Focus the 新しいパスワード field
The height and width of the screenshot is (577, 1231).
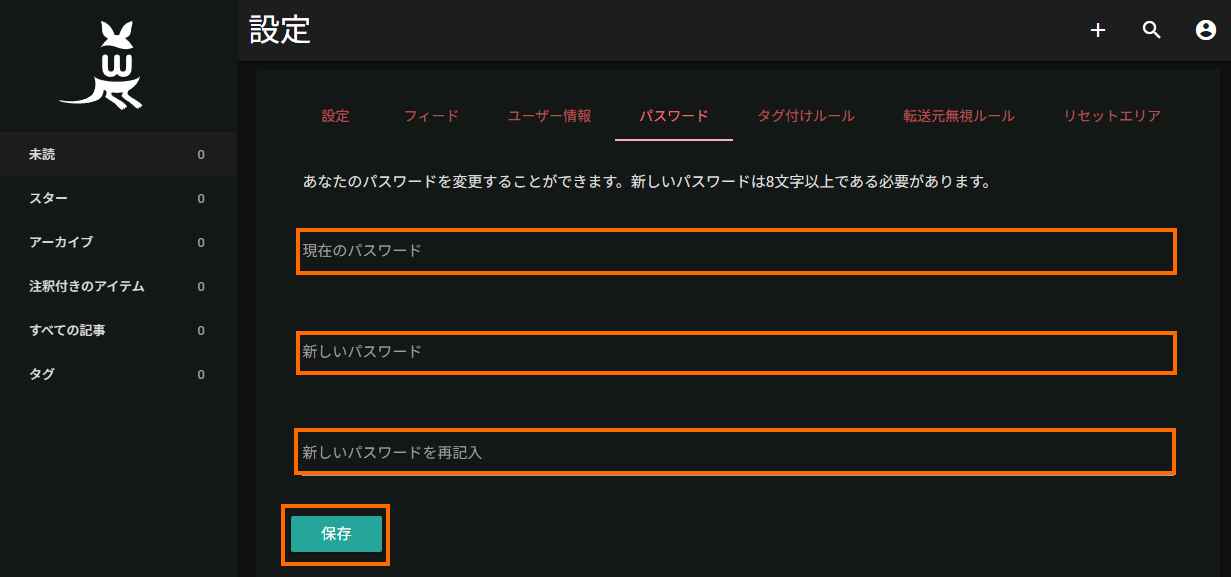(736, 352)
